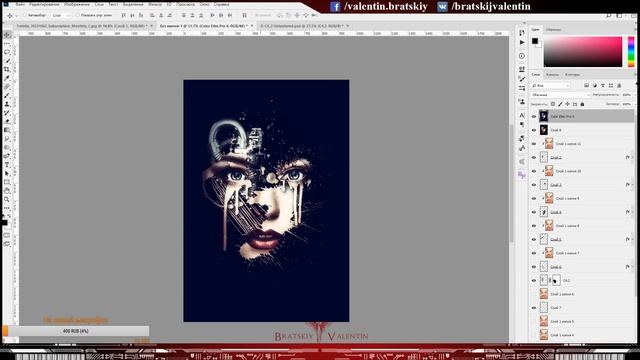The width and height of the screenshot is (640, 360).
Task: Click the canvas vertical scrollbar
Action: [512, 184]
